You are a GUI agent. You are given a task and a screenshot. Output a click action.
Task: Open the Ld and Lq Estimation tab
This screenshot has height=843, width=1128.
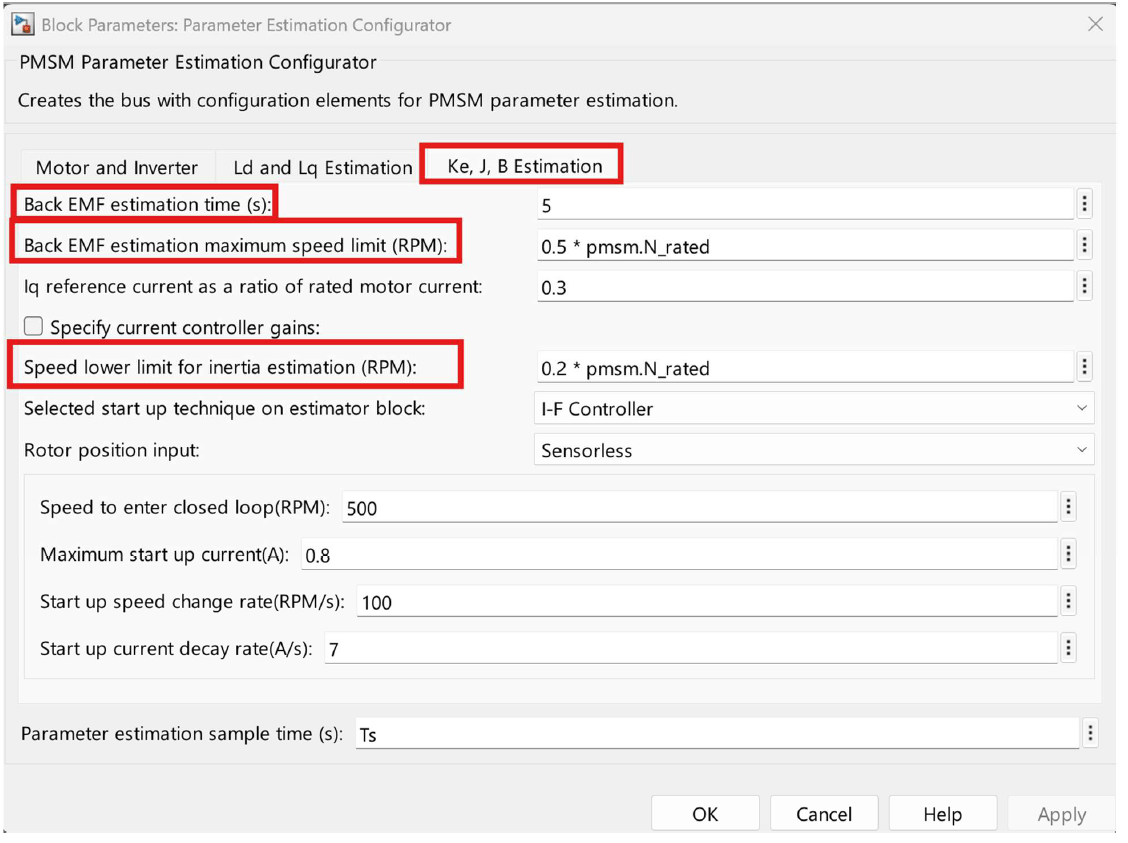coord(322,168)
